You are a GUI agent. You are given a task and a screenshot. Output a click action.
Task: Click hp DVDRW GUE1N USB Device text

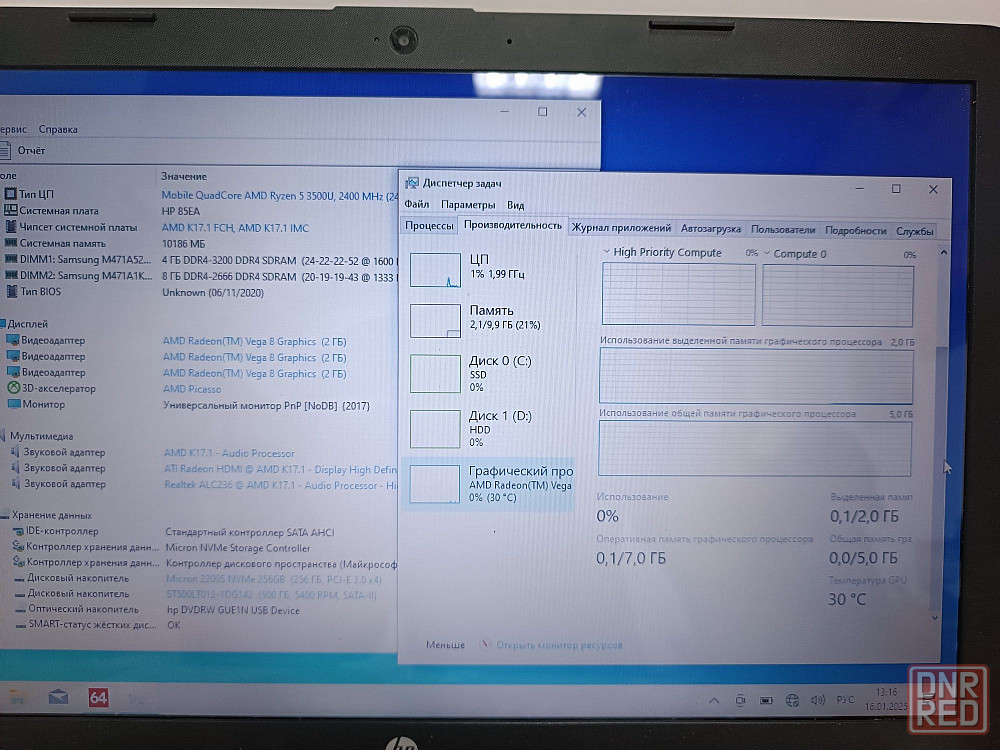233,610
